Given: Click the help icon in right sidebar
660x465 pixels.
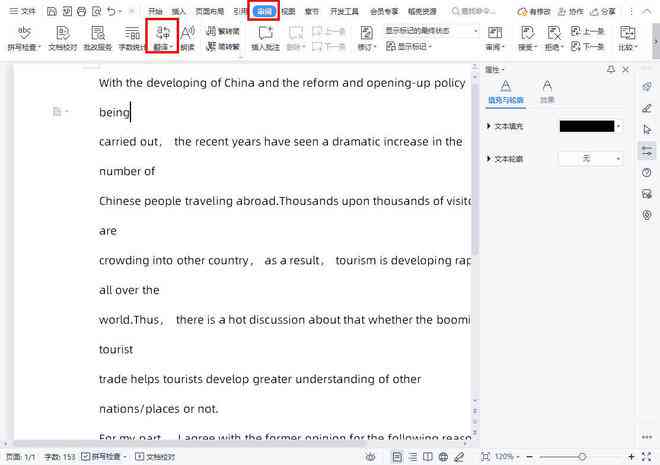Looking at the screenshot, I should click(x=647, y=173).
